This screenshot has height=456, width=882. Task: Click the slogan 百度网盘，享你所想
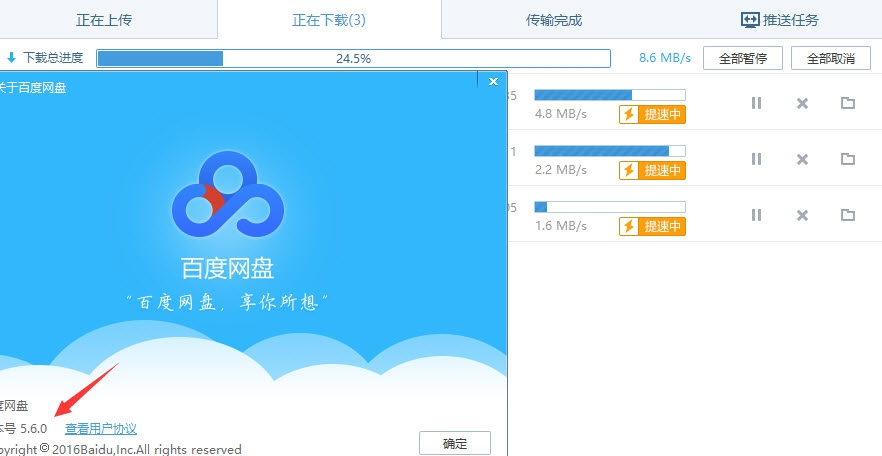point(227,303)
